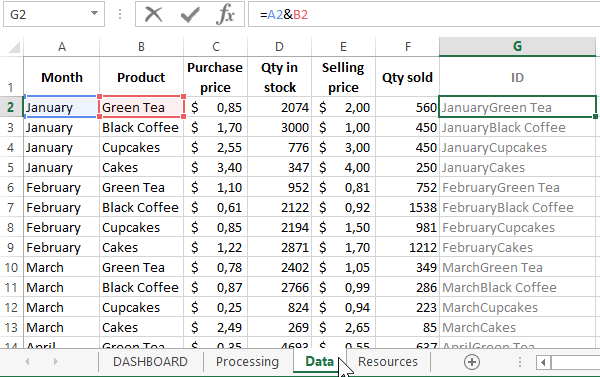Image resolution: width=600 pixels, height=377 pixels.
Task: Open the Name Box dropdown arrow
Action: pyautogui.click(x=94, y=13)
